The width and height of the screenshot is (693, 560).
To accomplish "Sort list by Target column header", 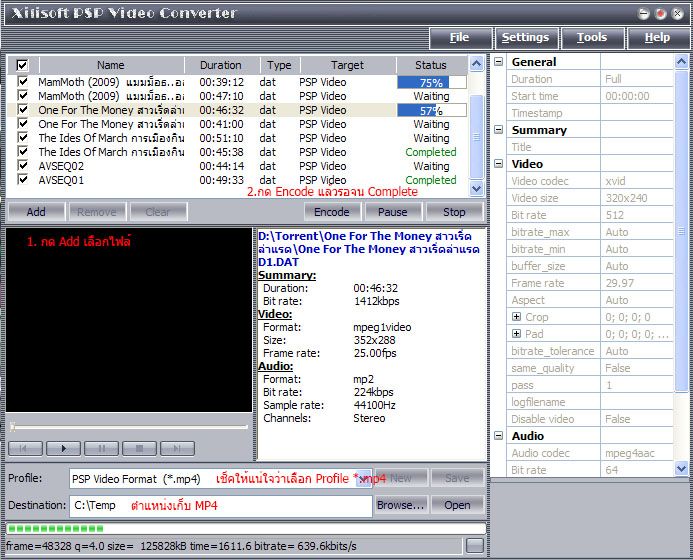I will 348,65.
